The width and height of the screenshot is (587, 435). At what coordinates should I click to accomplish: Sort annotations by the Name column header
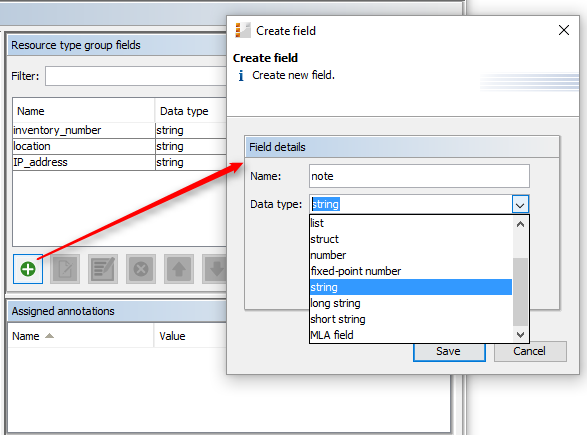(x=26, y=336)
